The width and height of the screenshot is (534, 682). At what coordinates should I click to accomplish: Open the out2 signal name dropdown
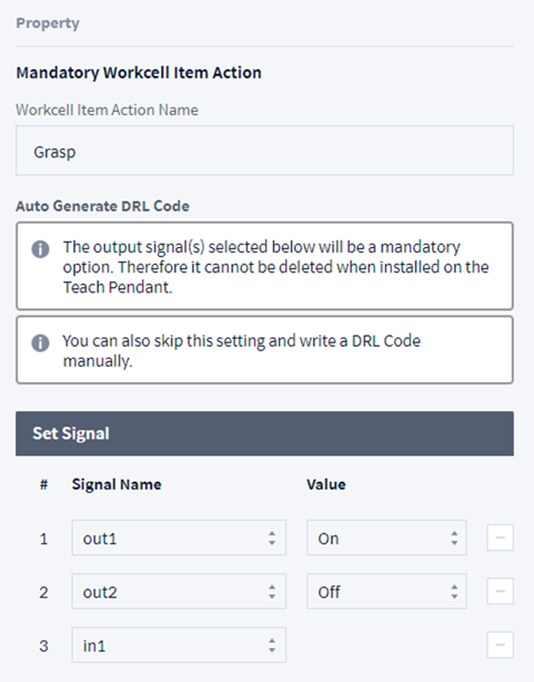179,591
